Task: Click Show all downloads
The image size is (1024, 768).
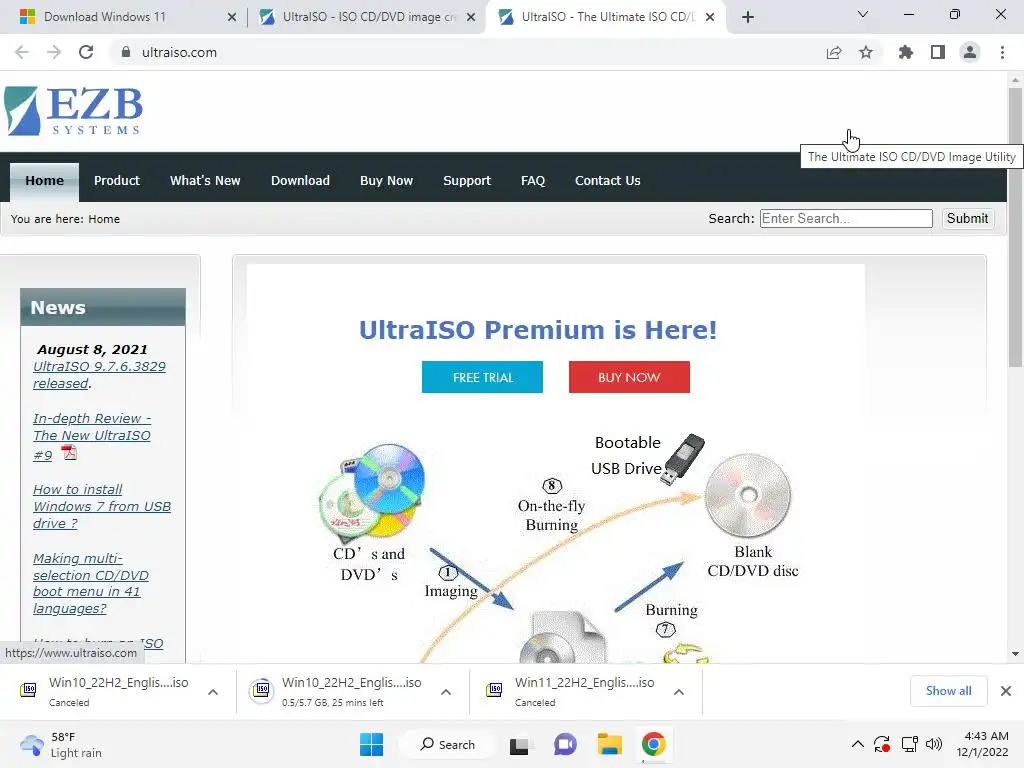Action: coord(948,691)
